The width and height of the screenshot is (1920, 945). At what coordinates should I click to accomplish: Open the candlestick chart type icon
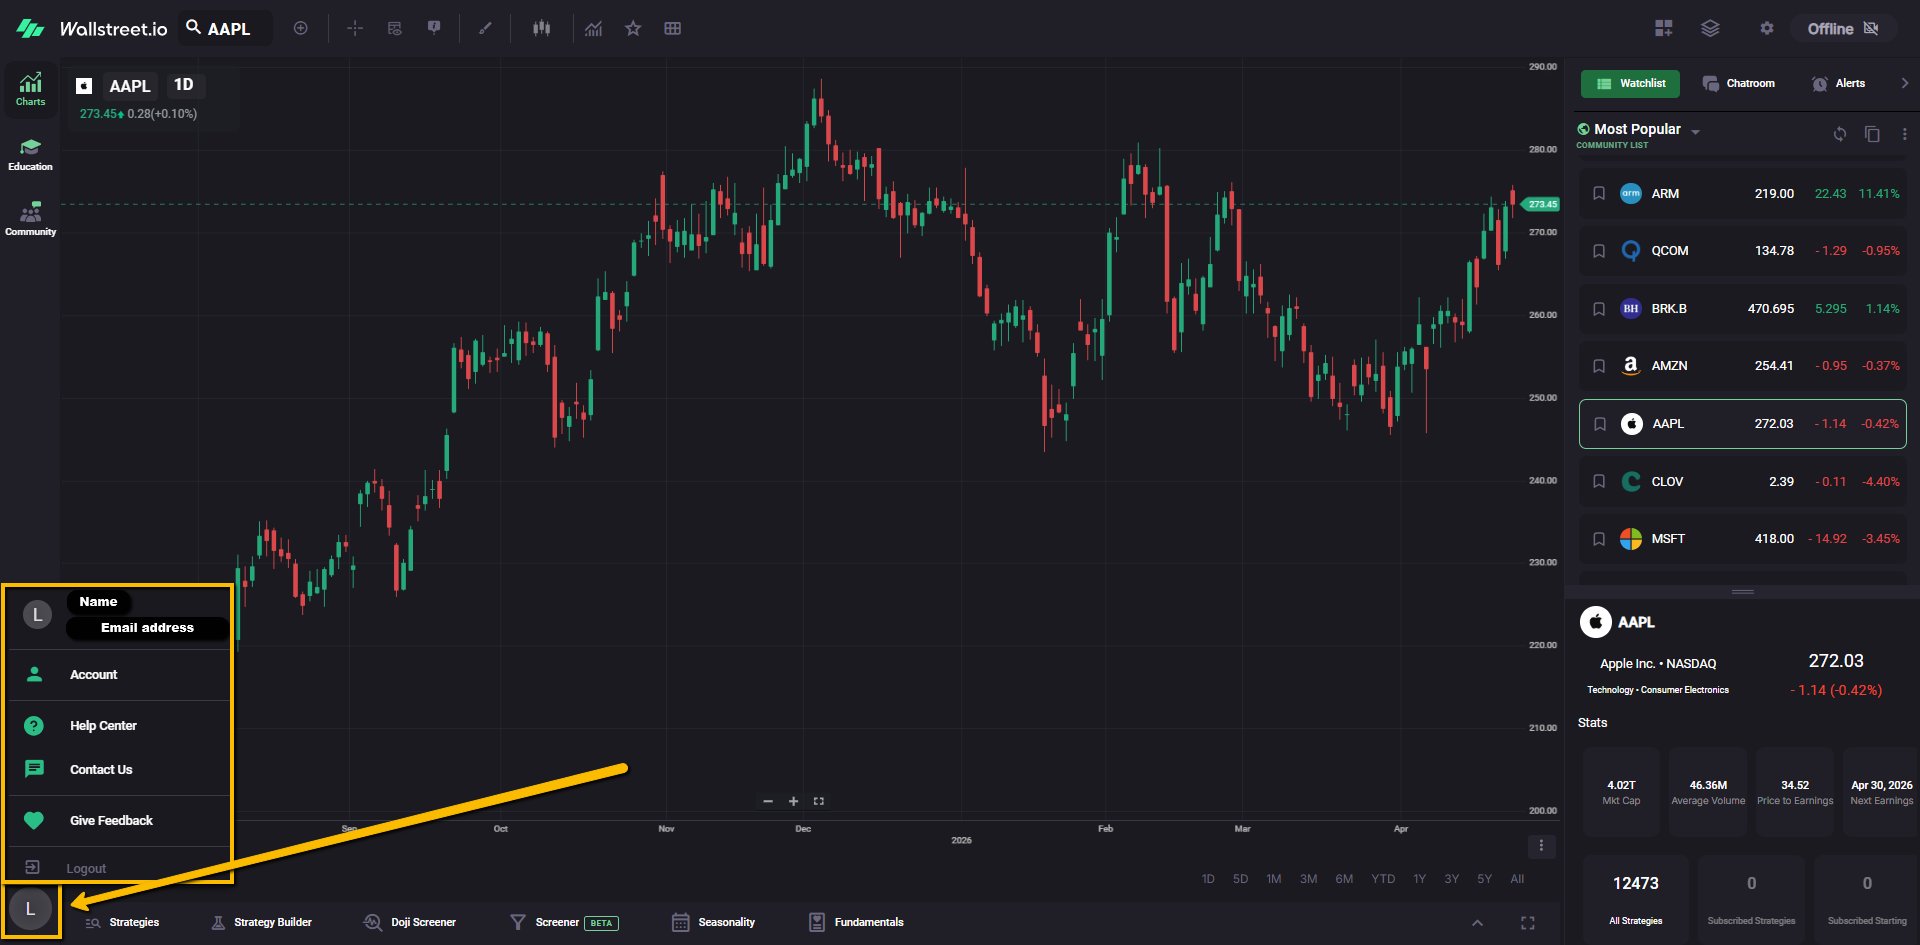point(542,29)
